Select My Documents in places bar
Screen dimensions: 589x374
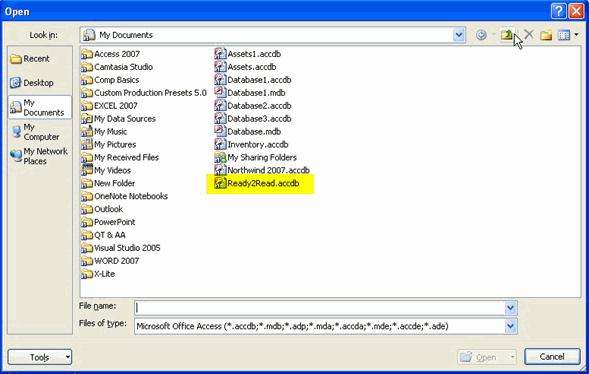pyautogui.click(x=40, y=107)
